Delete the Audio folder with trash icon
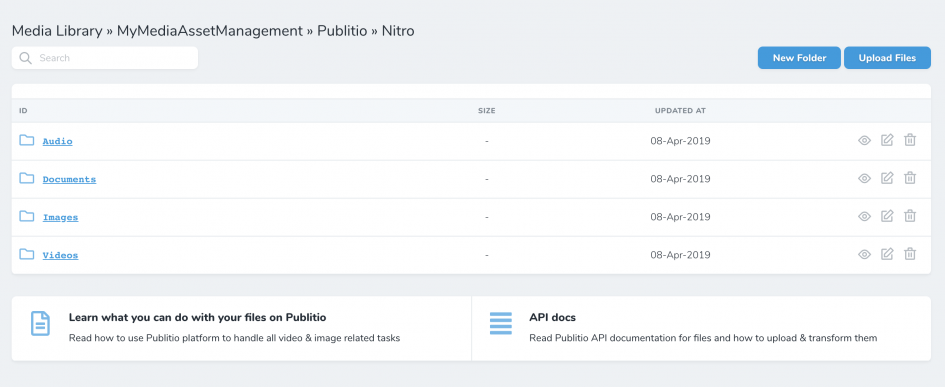945x387 pixels. (x=910, y=140)
